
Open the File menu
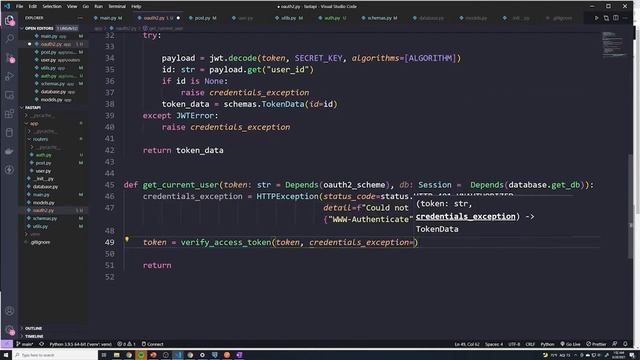(19, 6)
